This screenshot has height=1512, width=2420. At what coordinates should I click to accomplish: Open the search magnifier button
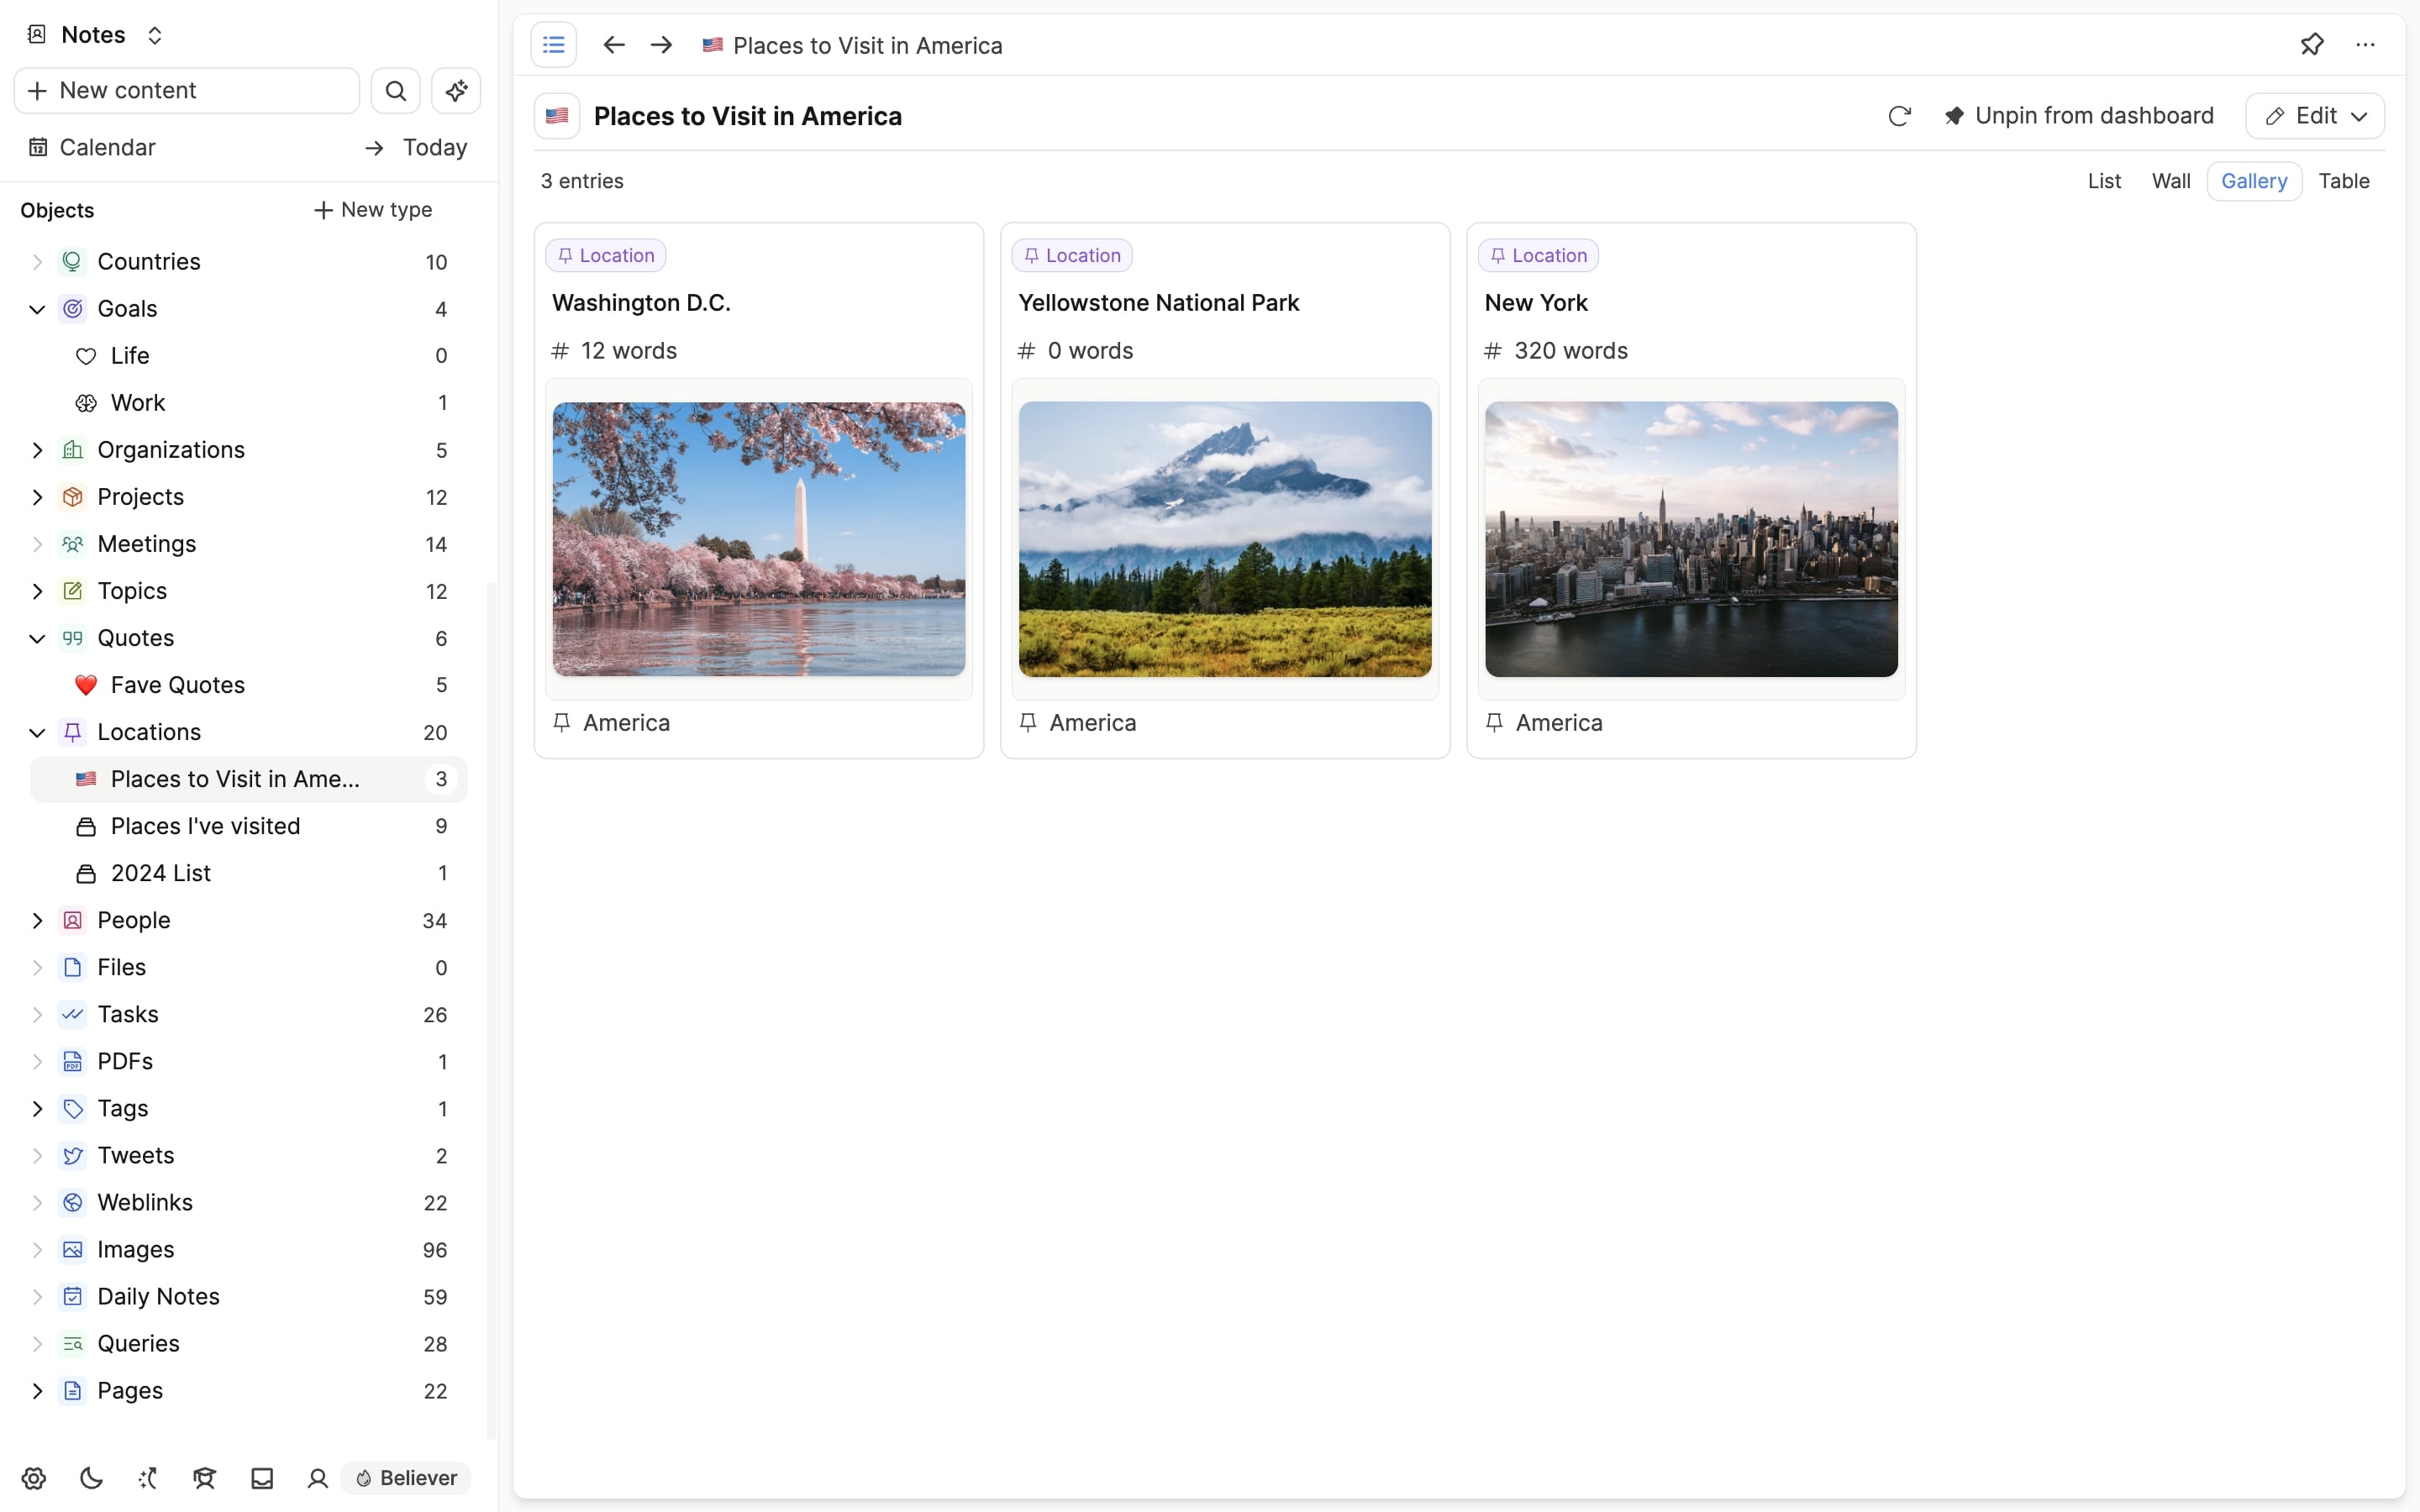point(396,91)
